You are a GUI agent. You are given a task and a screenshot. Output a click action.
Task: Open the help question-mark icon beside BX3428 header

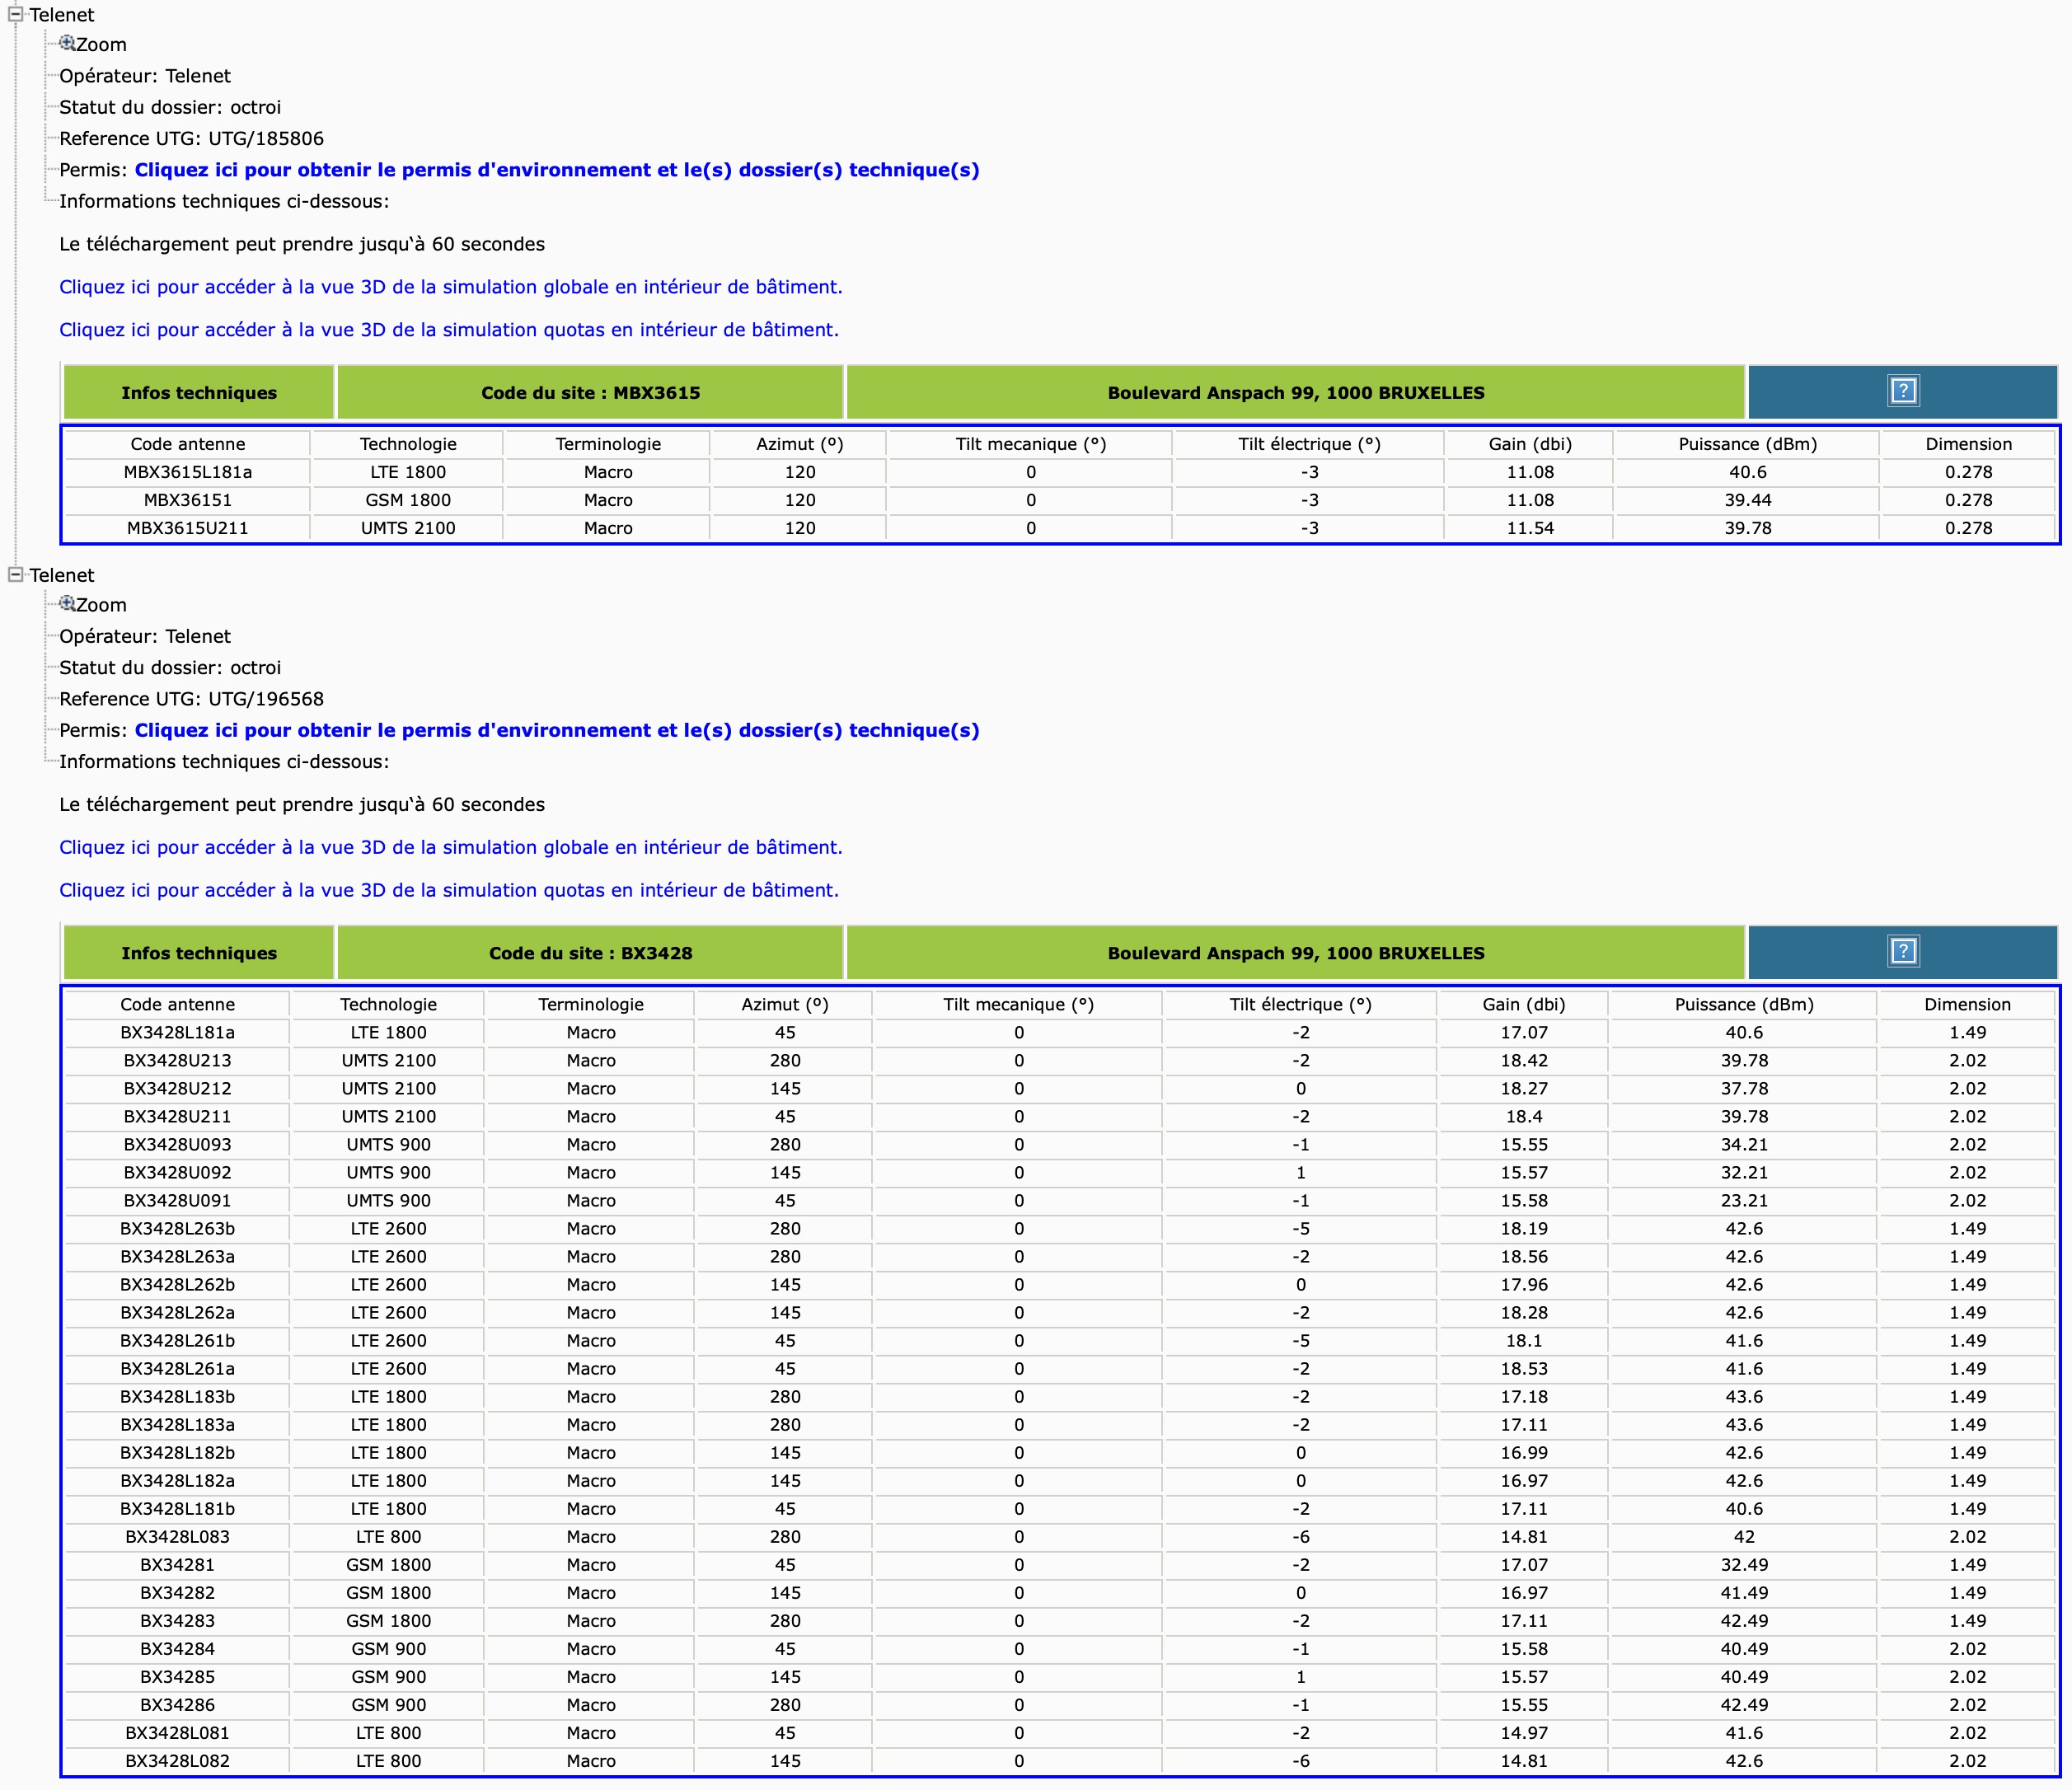coord(1903,951)
